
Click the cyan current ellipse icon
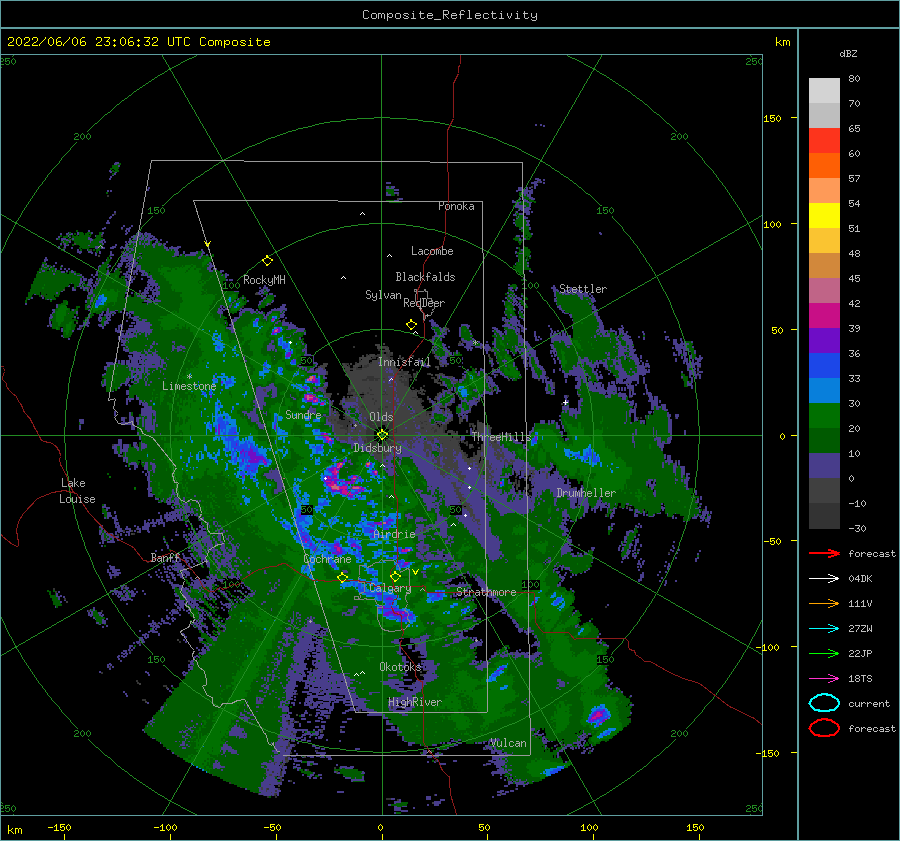(x=824, y=703)
